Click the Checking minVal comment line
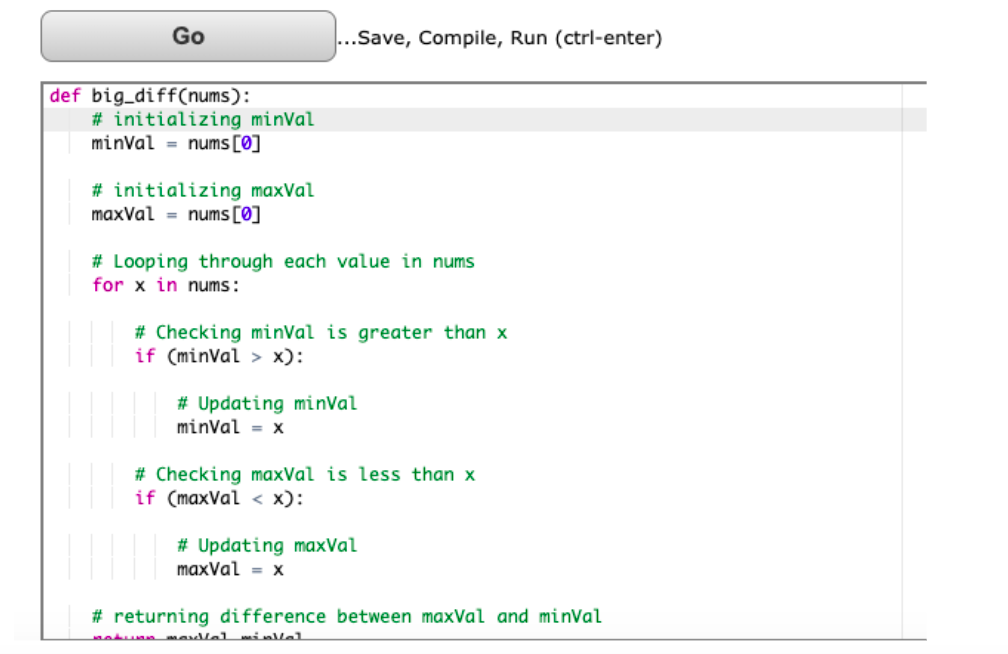Screen dimensions: 1008x654 pyautogui.click(x=319, y=332)
